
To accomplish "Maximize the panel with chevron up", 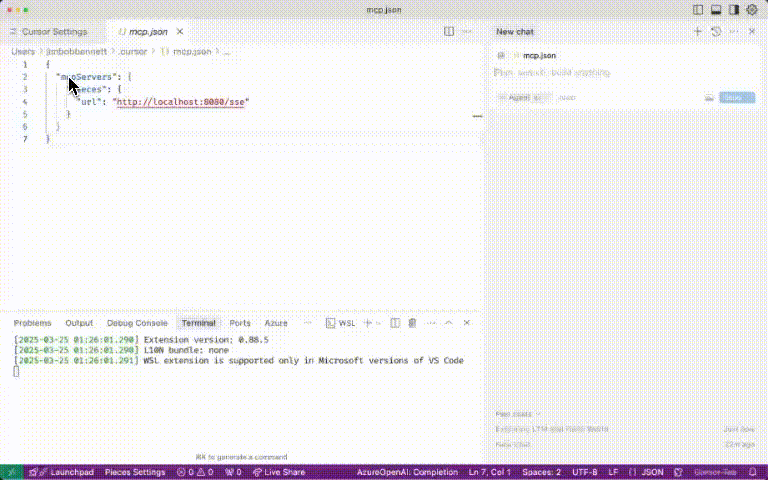I will coord(449,323).
